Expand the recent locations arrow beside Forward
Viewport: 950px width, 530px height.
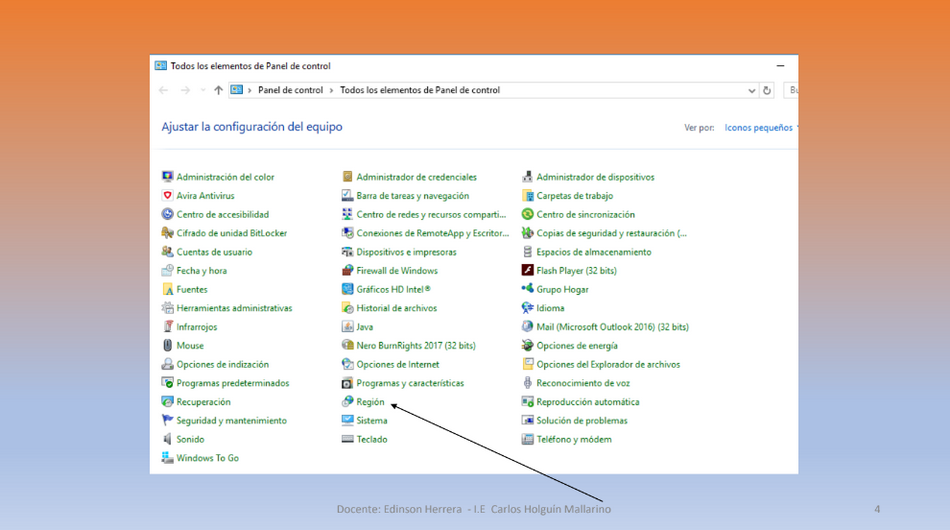(x=202, y=90)
